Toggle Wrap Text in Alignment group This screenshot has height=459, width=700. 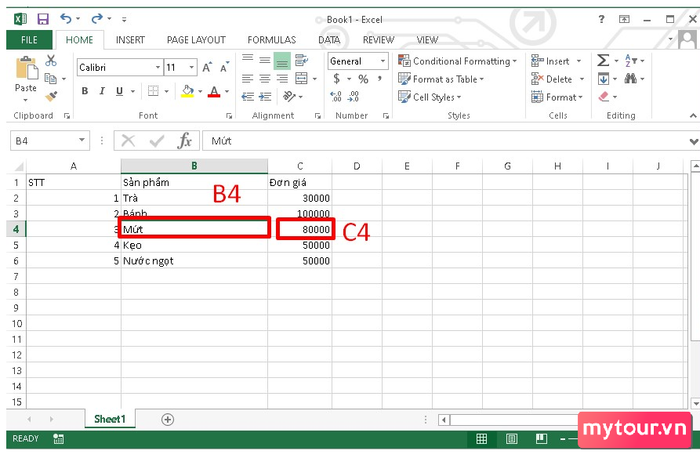pos(301,60)
